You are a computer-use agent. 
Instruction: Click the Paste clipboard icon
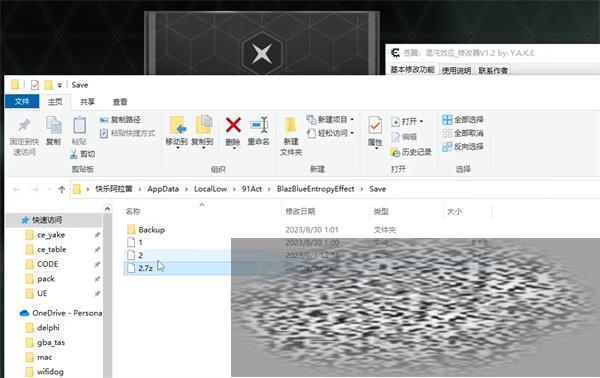coord(79,125)
